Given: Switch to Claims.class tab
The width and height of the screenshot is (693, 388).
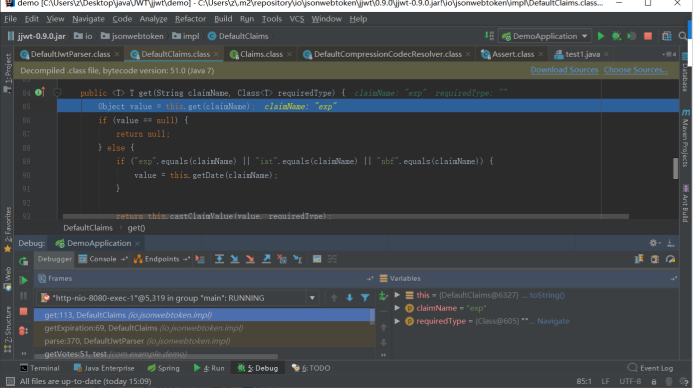Looking at the screenshot, I should click(x=261, y=54).
